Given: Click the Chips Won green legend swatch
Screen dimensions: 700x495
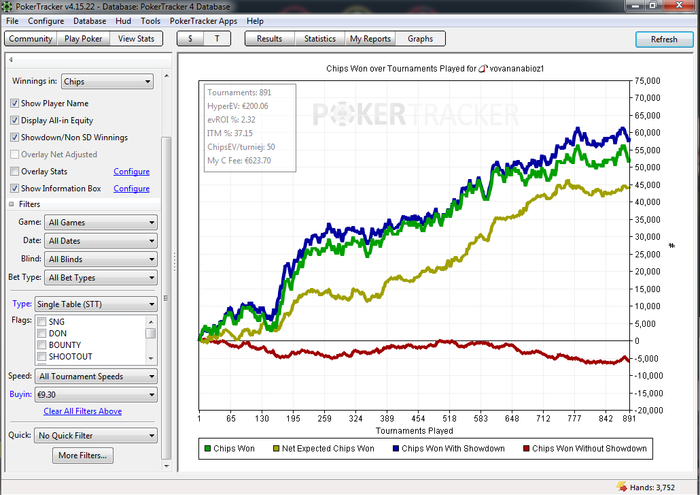Looking at the screenshot, I should [x=208, y=449].
